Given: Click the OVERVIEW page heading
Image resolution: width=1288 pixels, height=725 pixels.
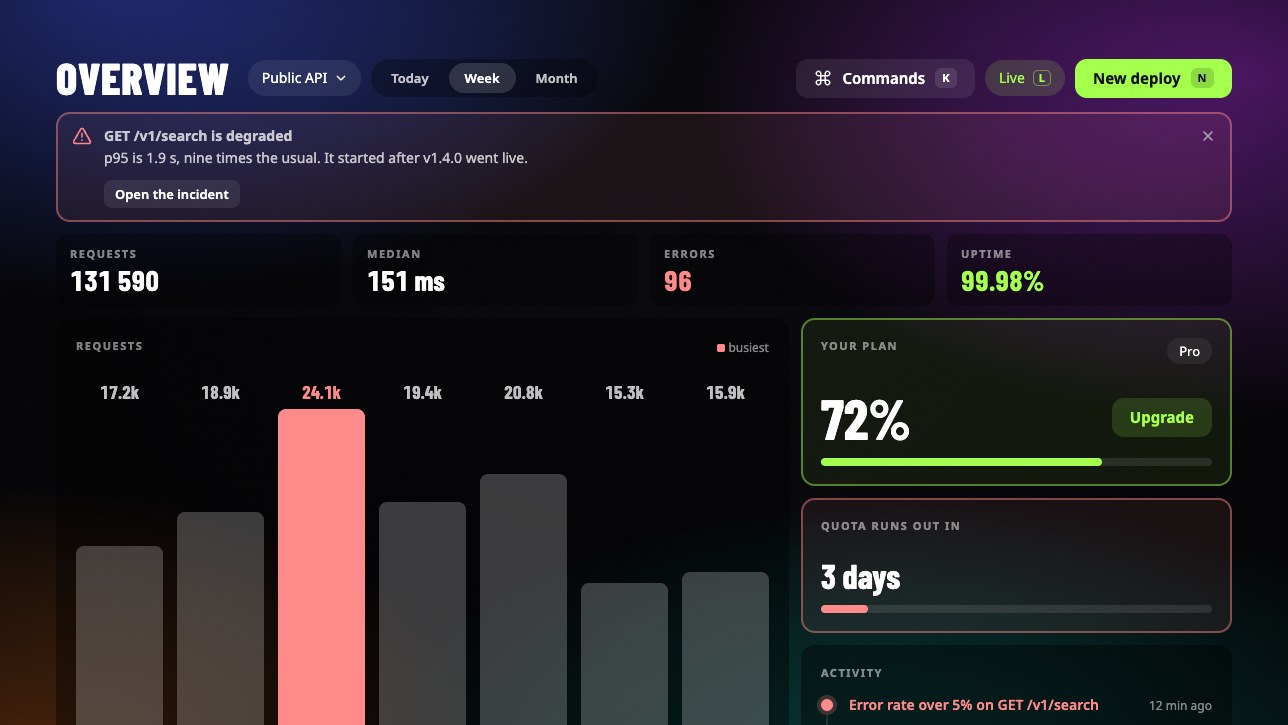Looking at the screenshot, I should (142, 79).
